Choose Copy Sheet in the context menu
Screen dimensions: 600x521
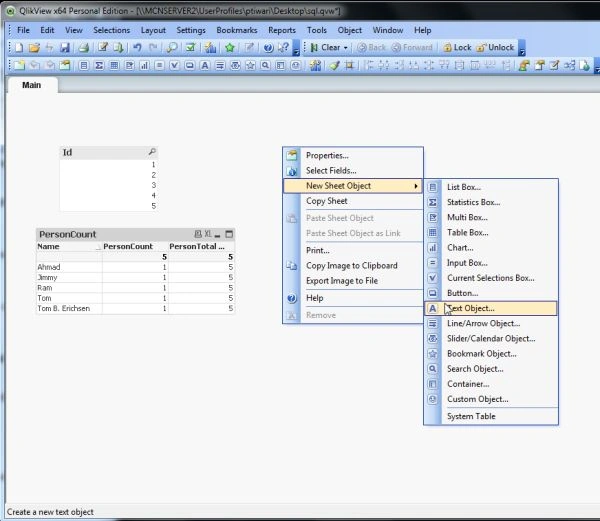[x=353, y=201]
